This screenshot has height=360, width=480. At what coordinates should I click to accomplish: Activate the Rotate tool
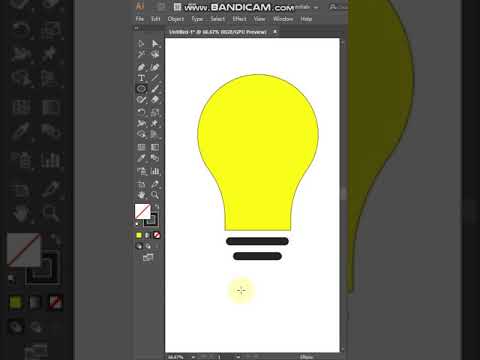pos(141,112)
